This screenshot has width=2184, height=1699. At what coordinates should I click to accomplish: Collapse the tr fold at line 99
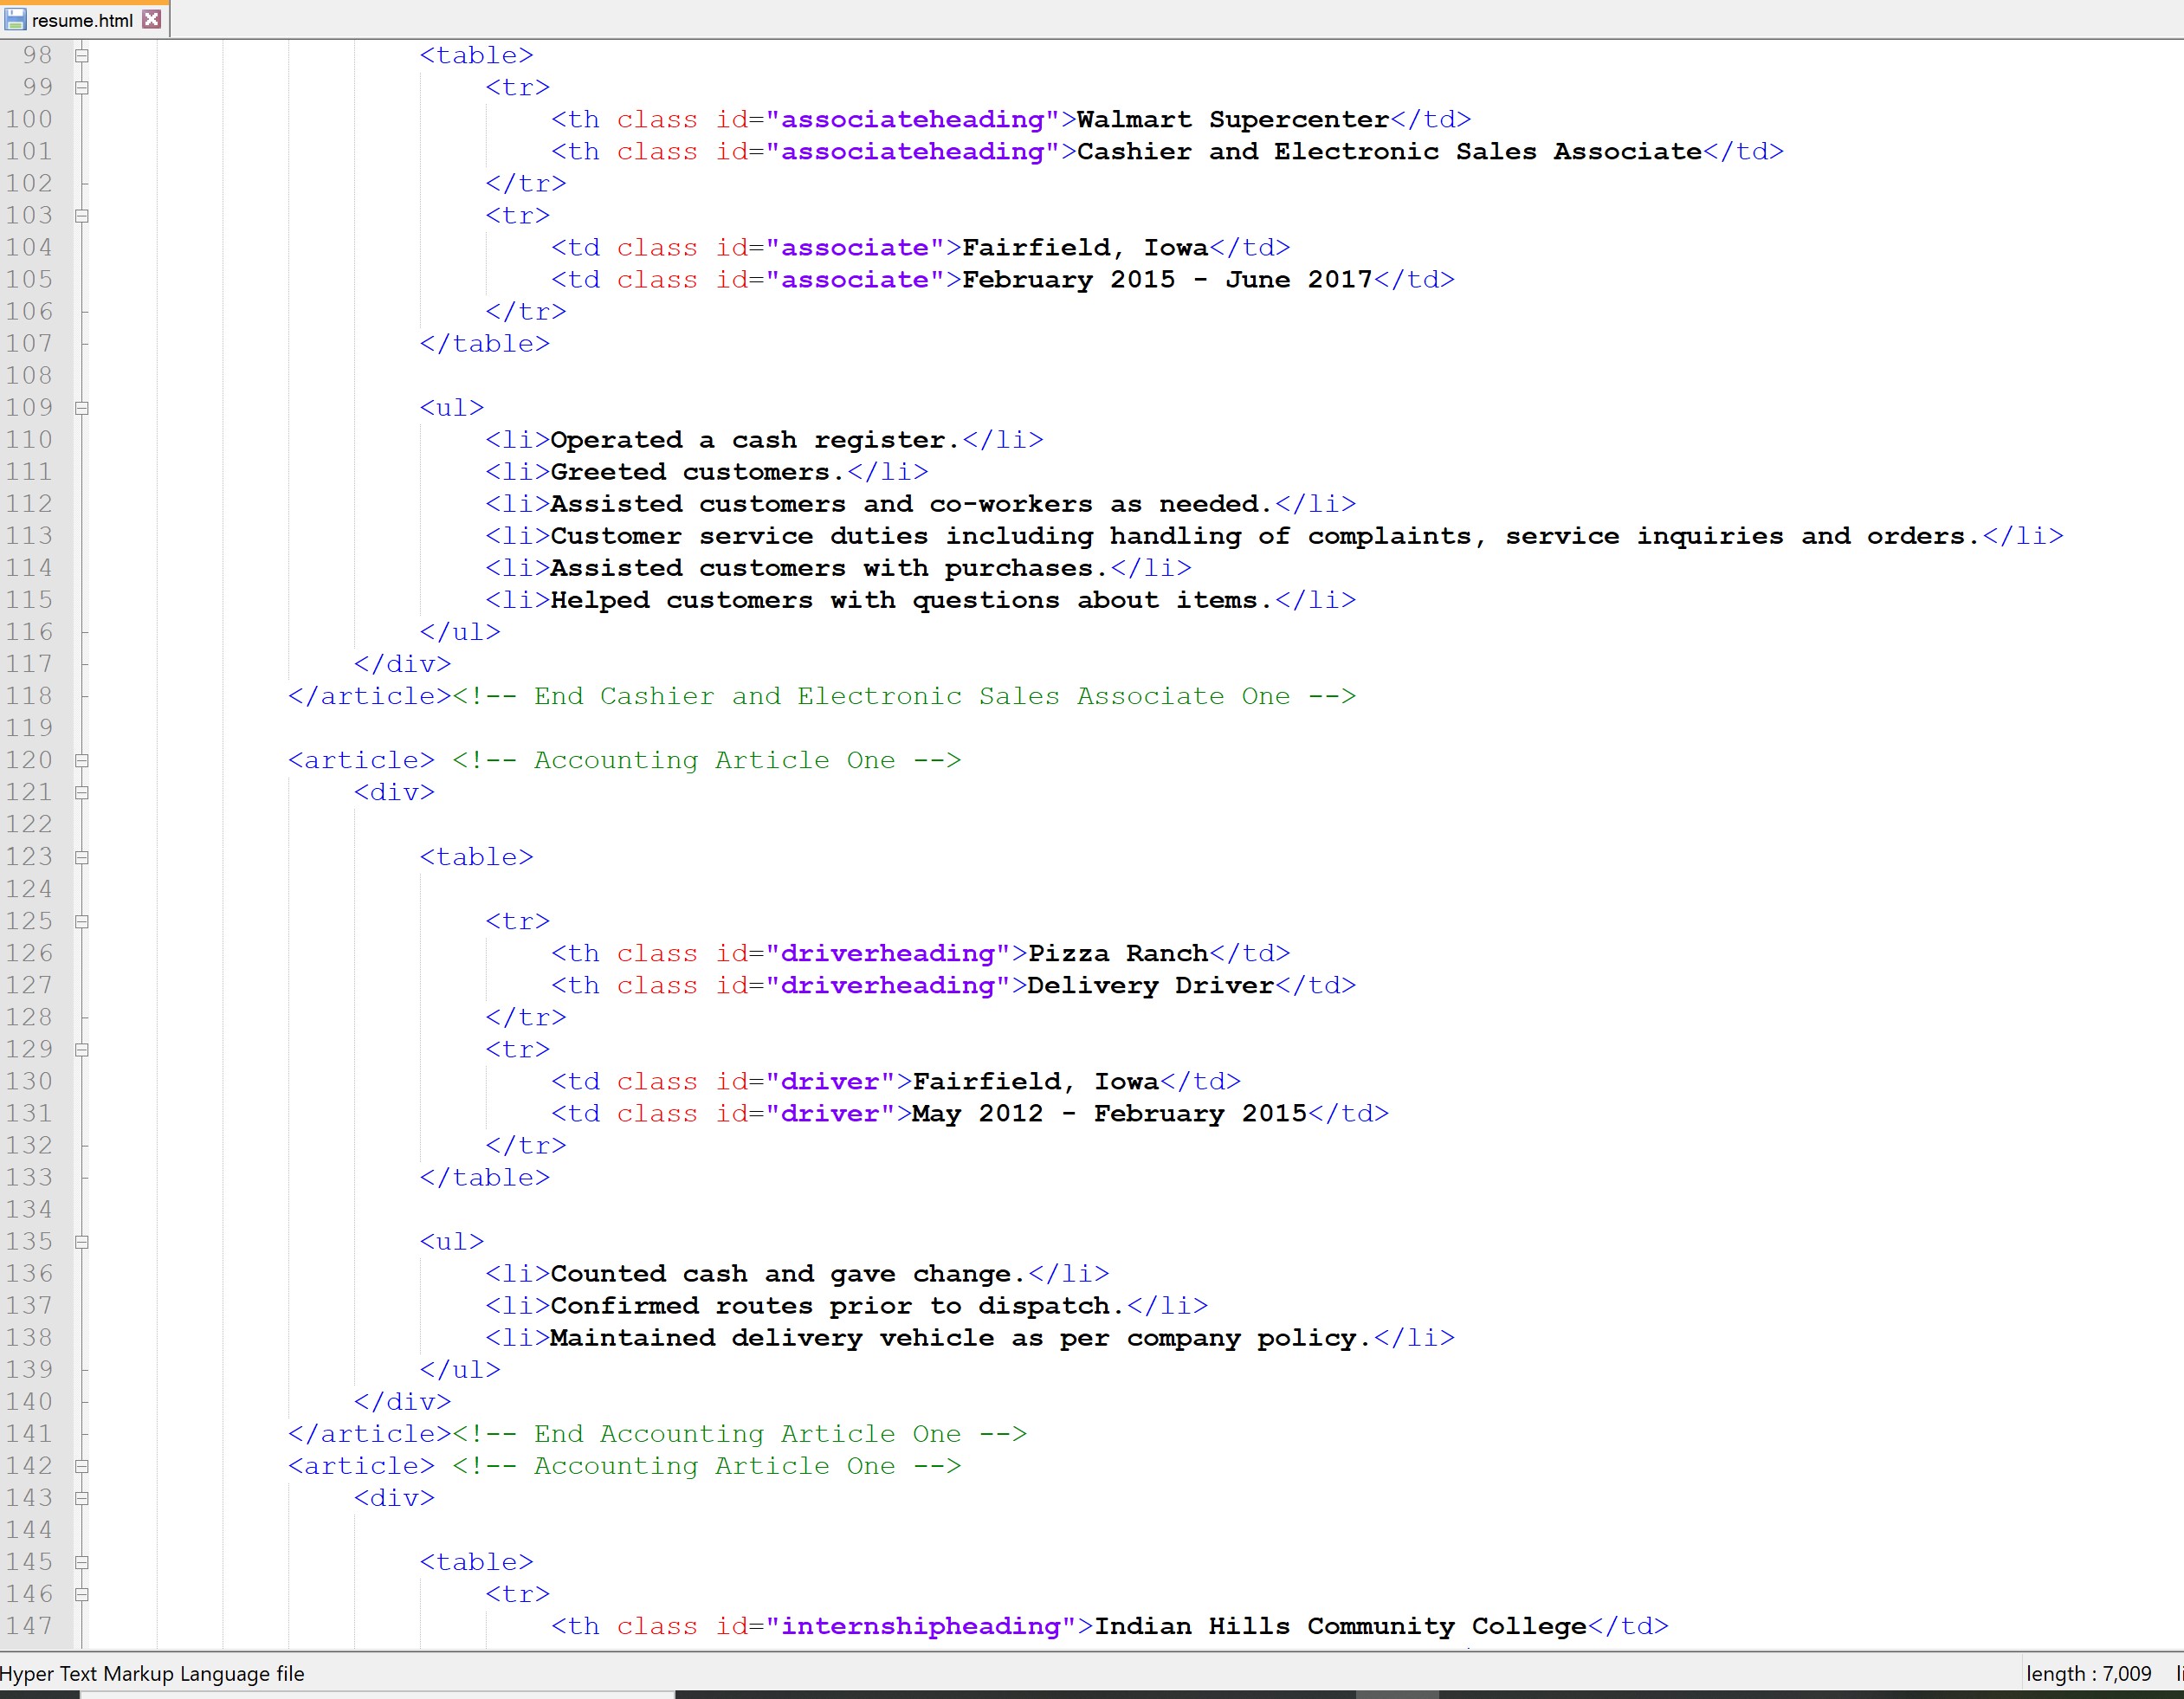pyautogui.click(x=82, y=88)
